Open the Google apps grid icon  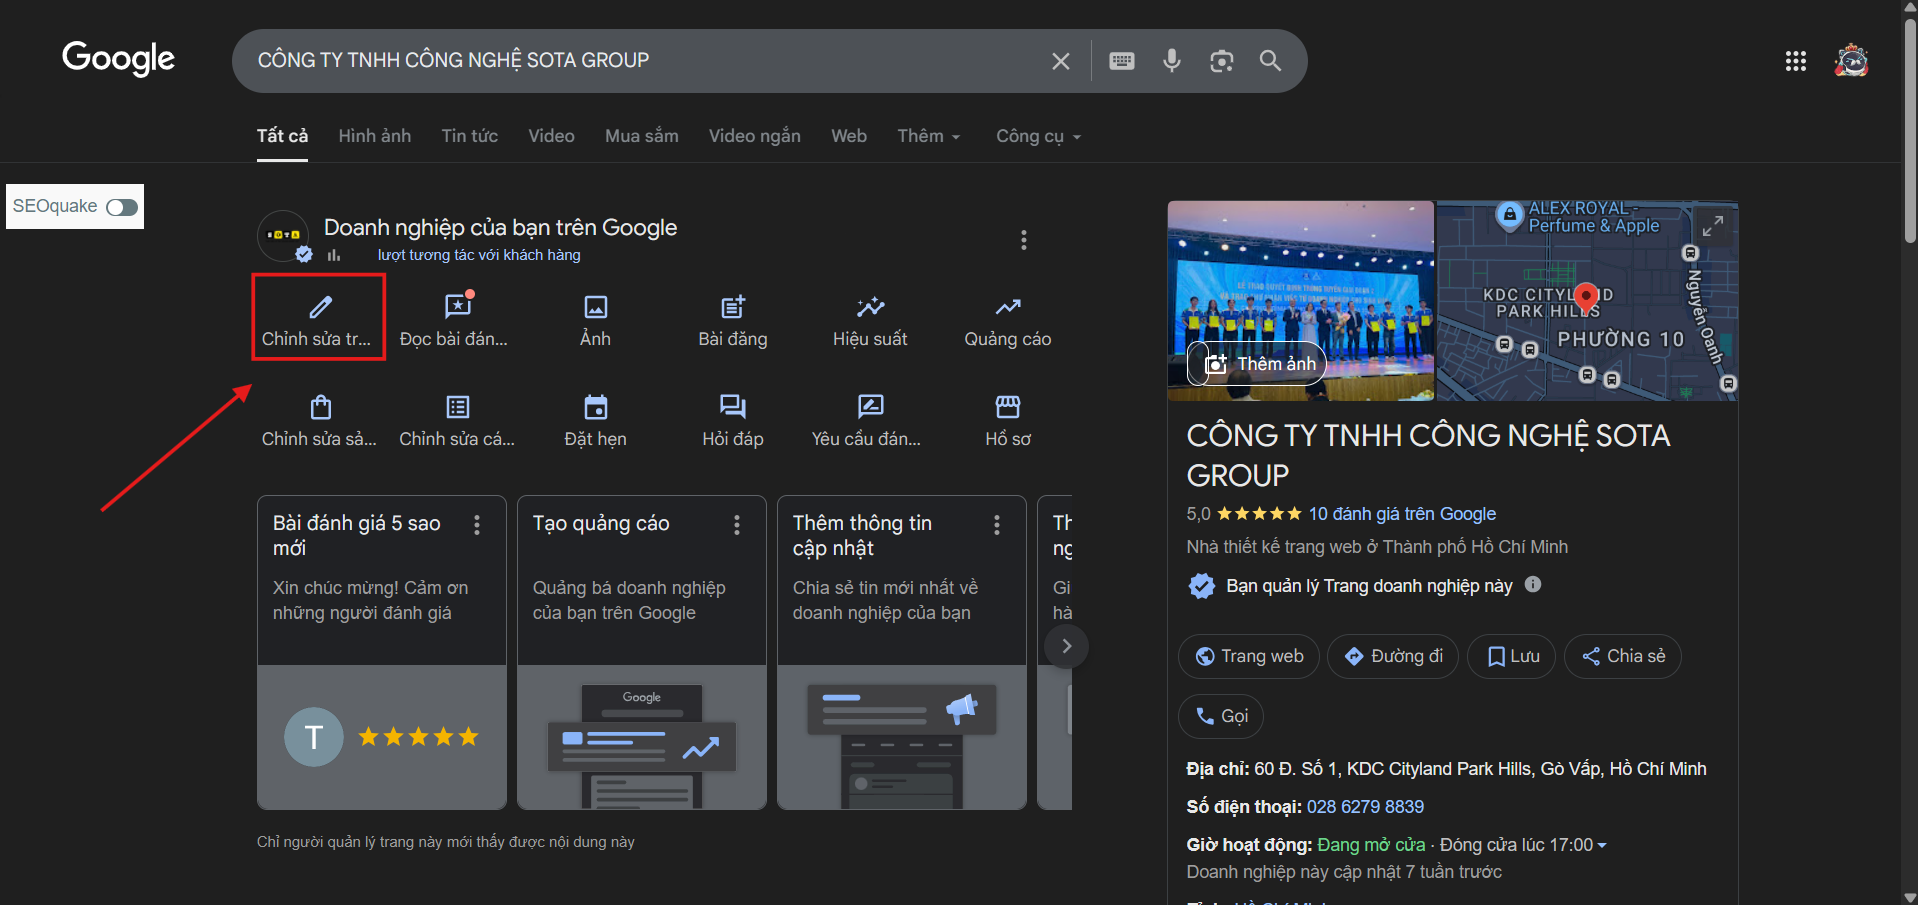(x=1795, y=61)
